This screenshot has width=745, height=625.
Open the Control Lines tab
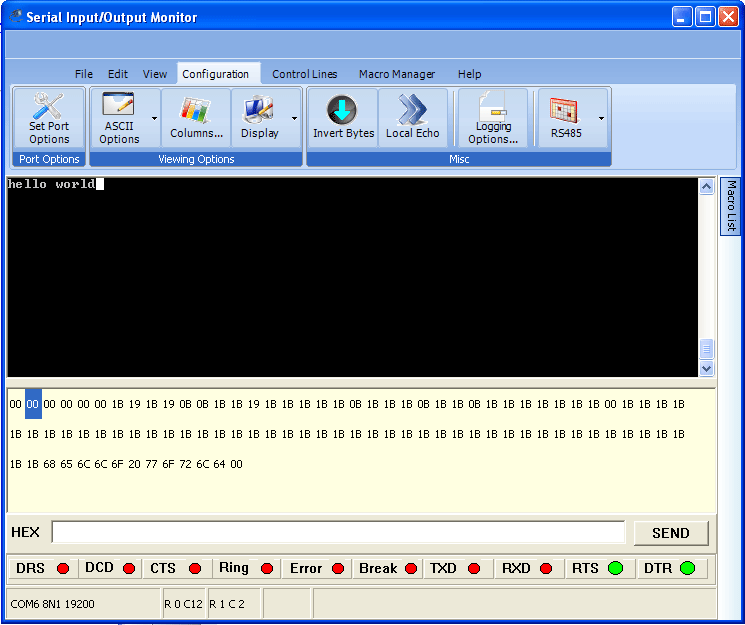[x=304, y=74]
